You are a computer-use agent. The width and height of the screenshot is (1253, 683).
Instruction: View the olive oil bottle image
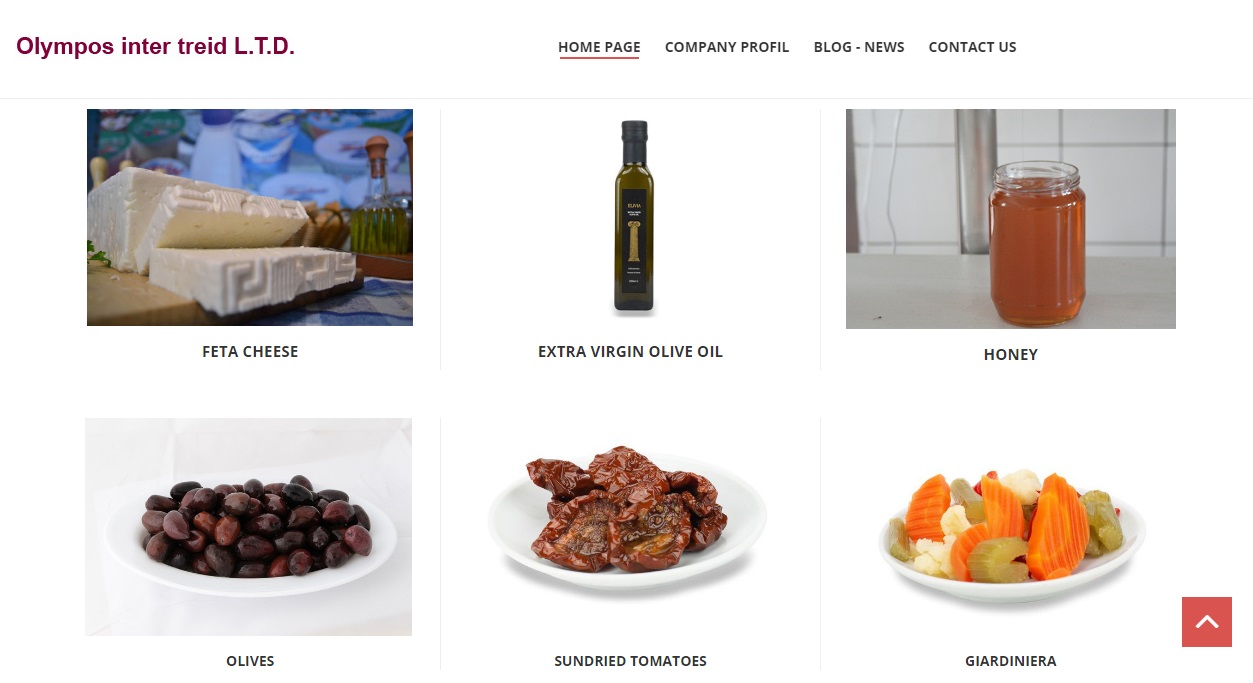(633, 217)
